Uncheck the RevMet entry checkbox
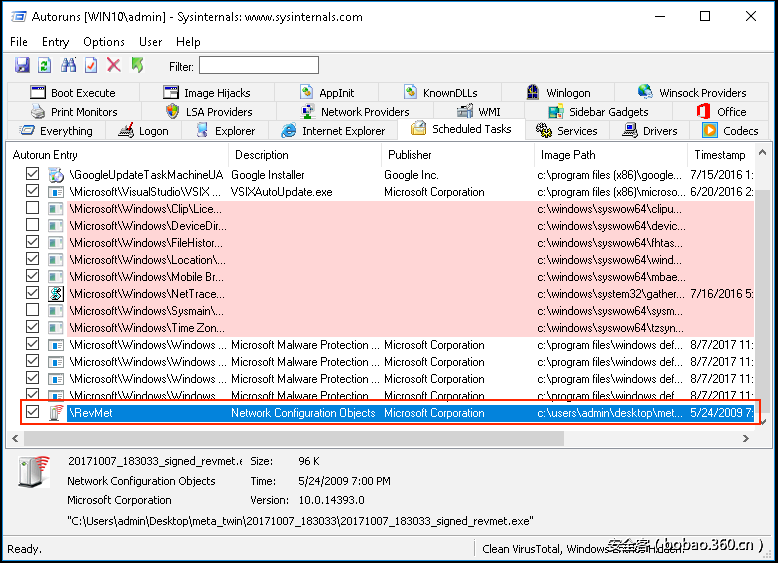Screen dimensions: 778x563 (32, 412)
